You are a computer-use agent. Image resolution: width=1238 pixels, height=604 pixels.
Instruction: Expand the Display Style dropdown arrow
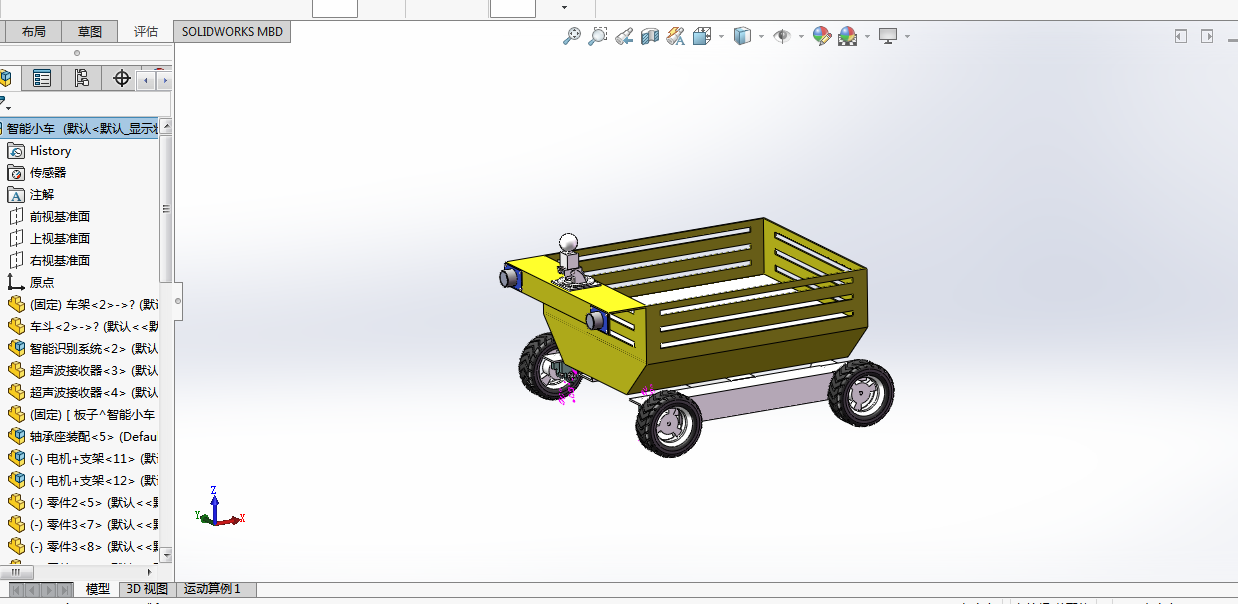(x=761, y=36)
